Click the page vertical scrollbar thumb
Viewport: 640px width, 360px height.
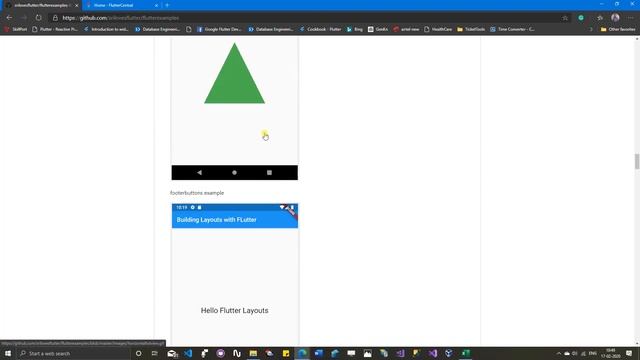tap(637, 161)
